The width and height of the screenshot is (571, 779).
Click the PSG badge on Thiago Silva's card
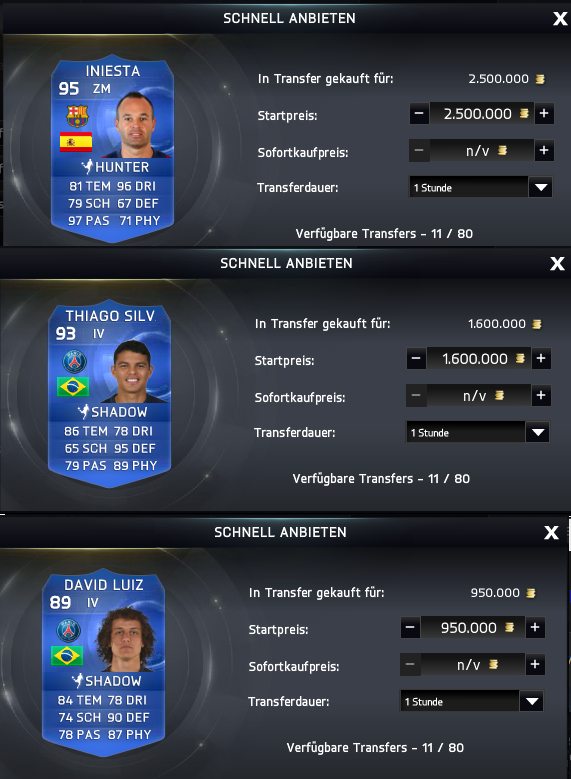click(75, 362)
